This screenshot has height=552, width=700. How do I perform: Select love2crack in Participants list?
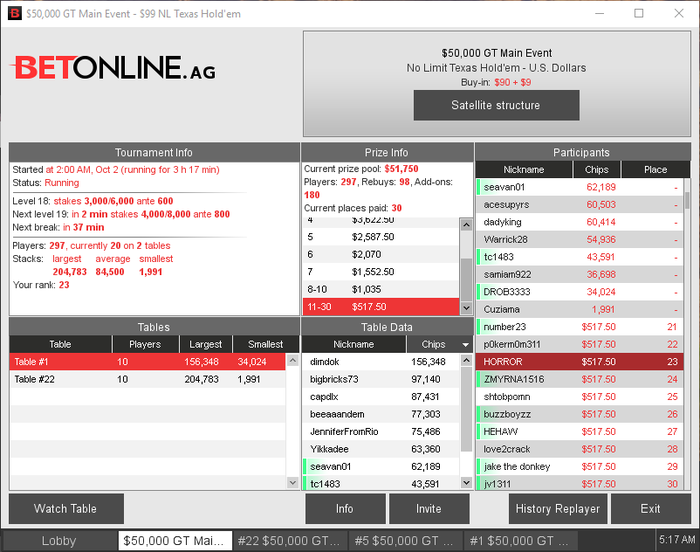579,449
